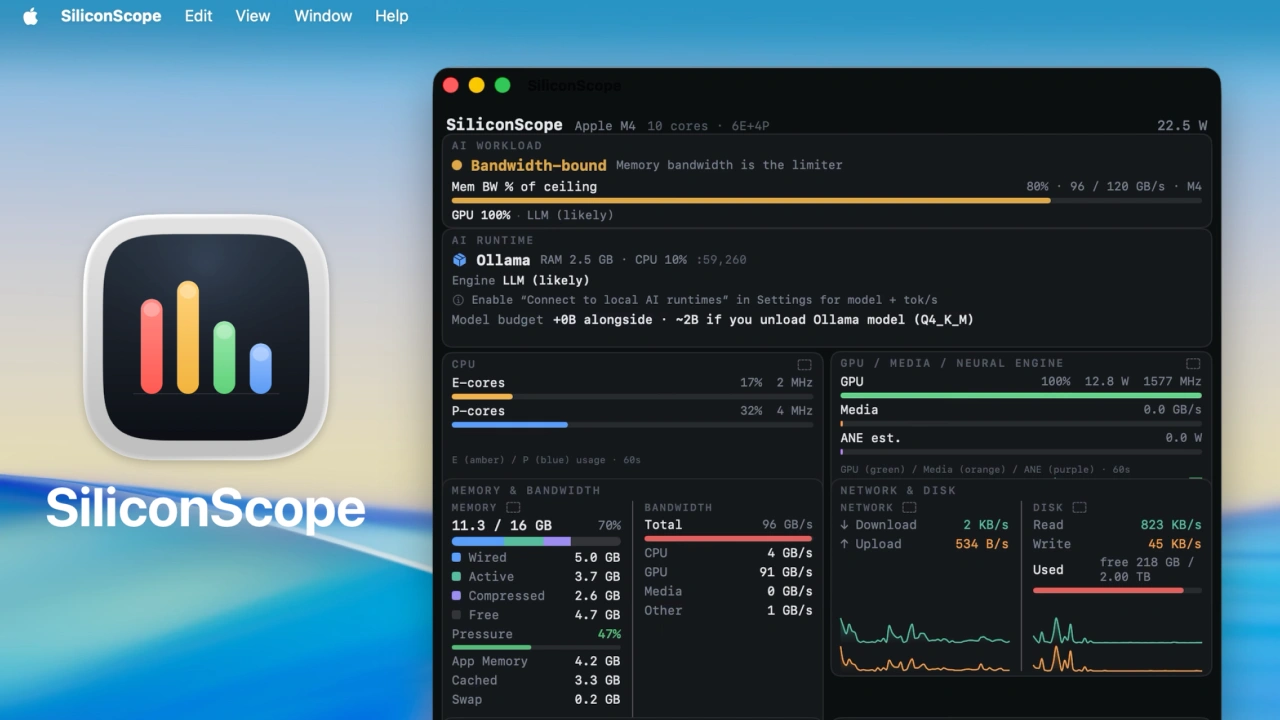Click the small box icon beside NETWORK
1280x720 pixels.
click(909, 508)
